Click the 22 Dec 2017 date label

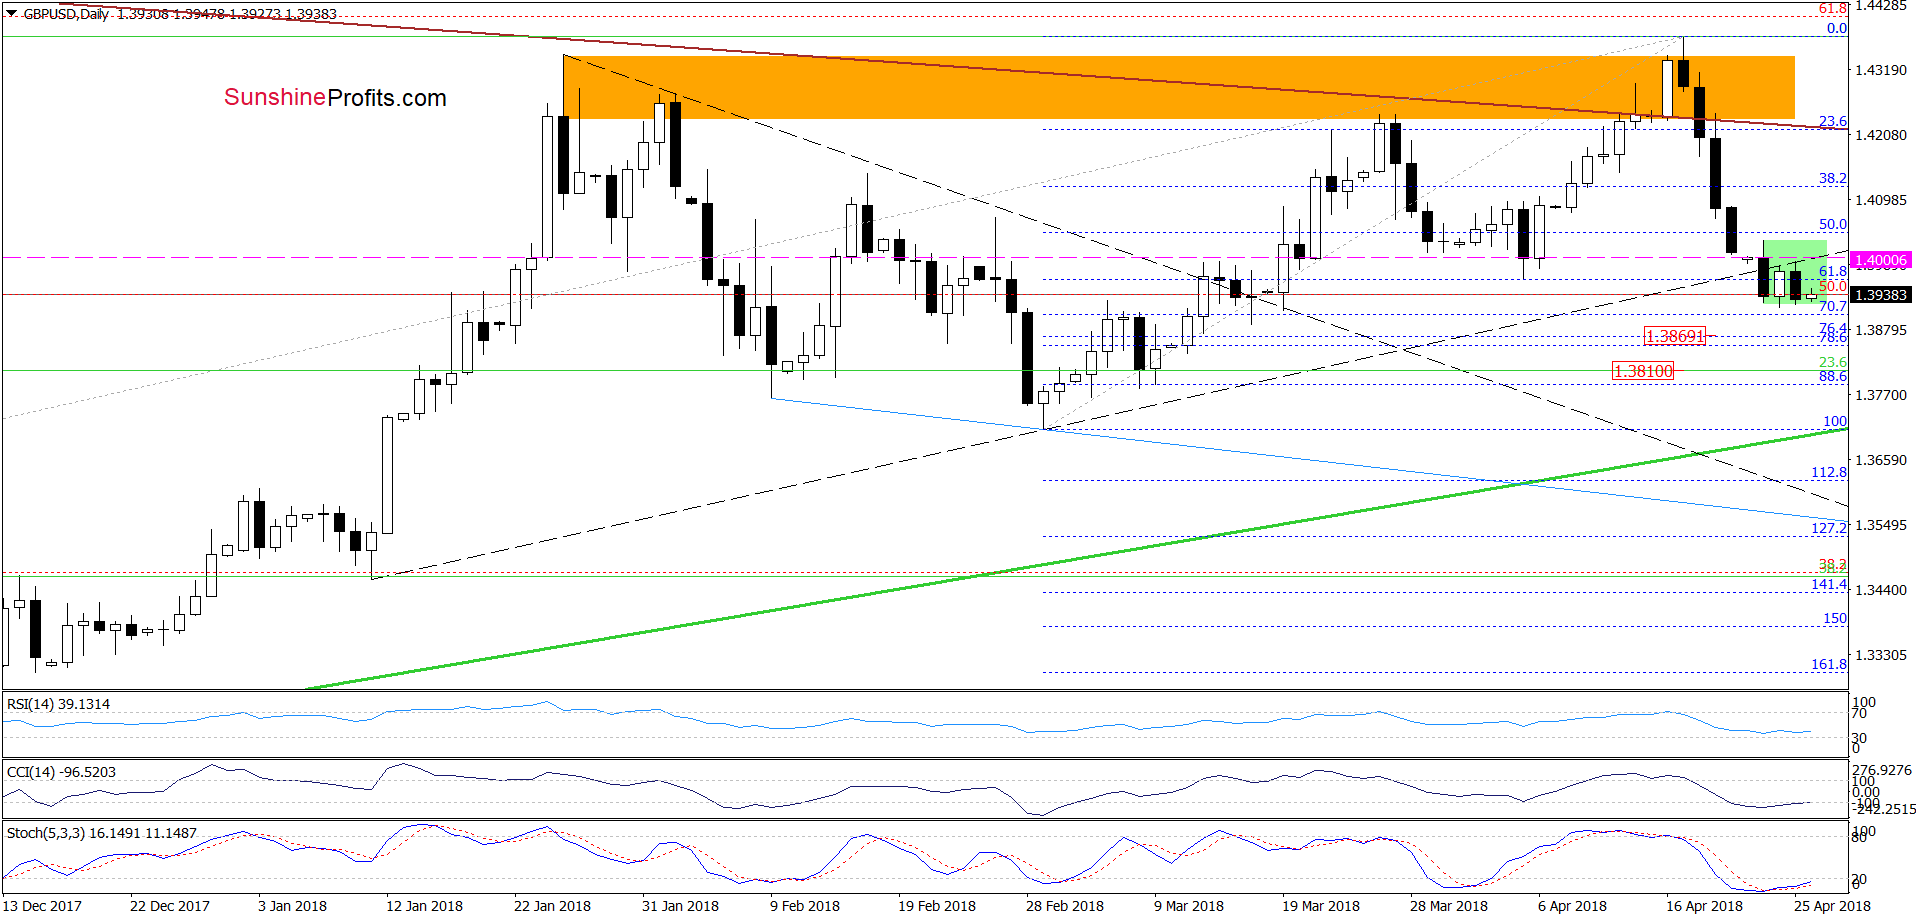point(170,906)
